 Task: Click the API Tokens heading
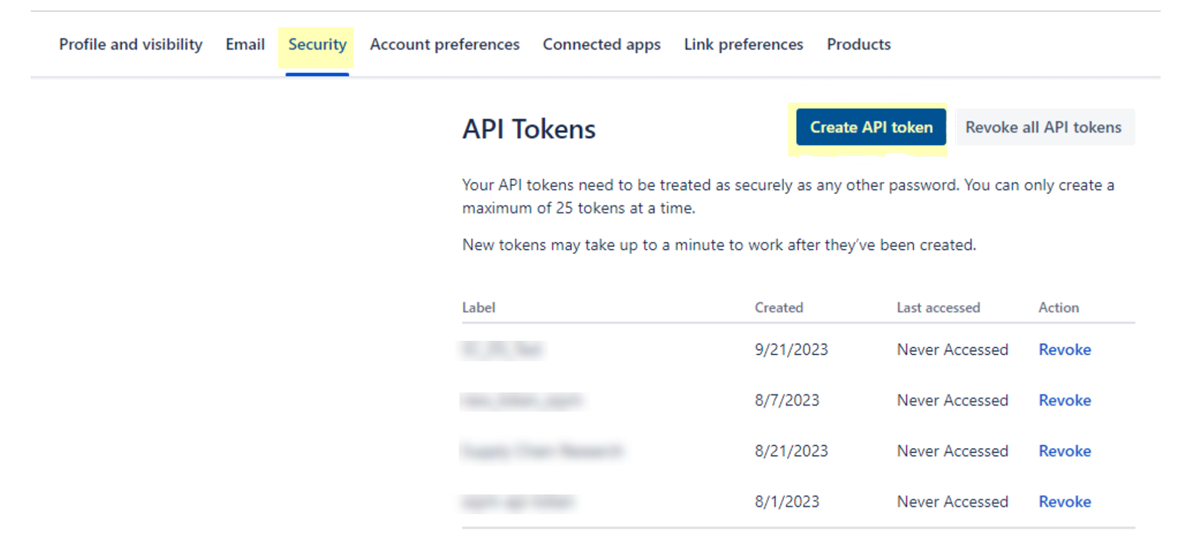(x=529, y=129)
